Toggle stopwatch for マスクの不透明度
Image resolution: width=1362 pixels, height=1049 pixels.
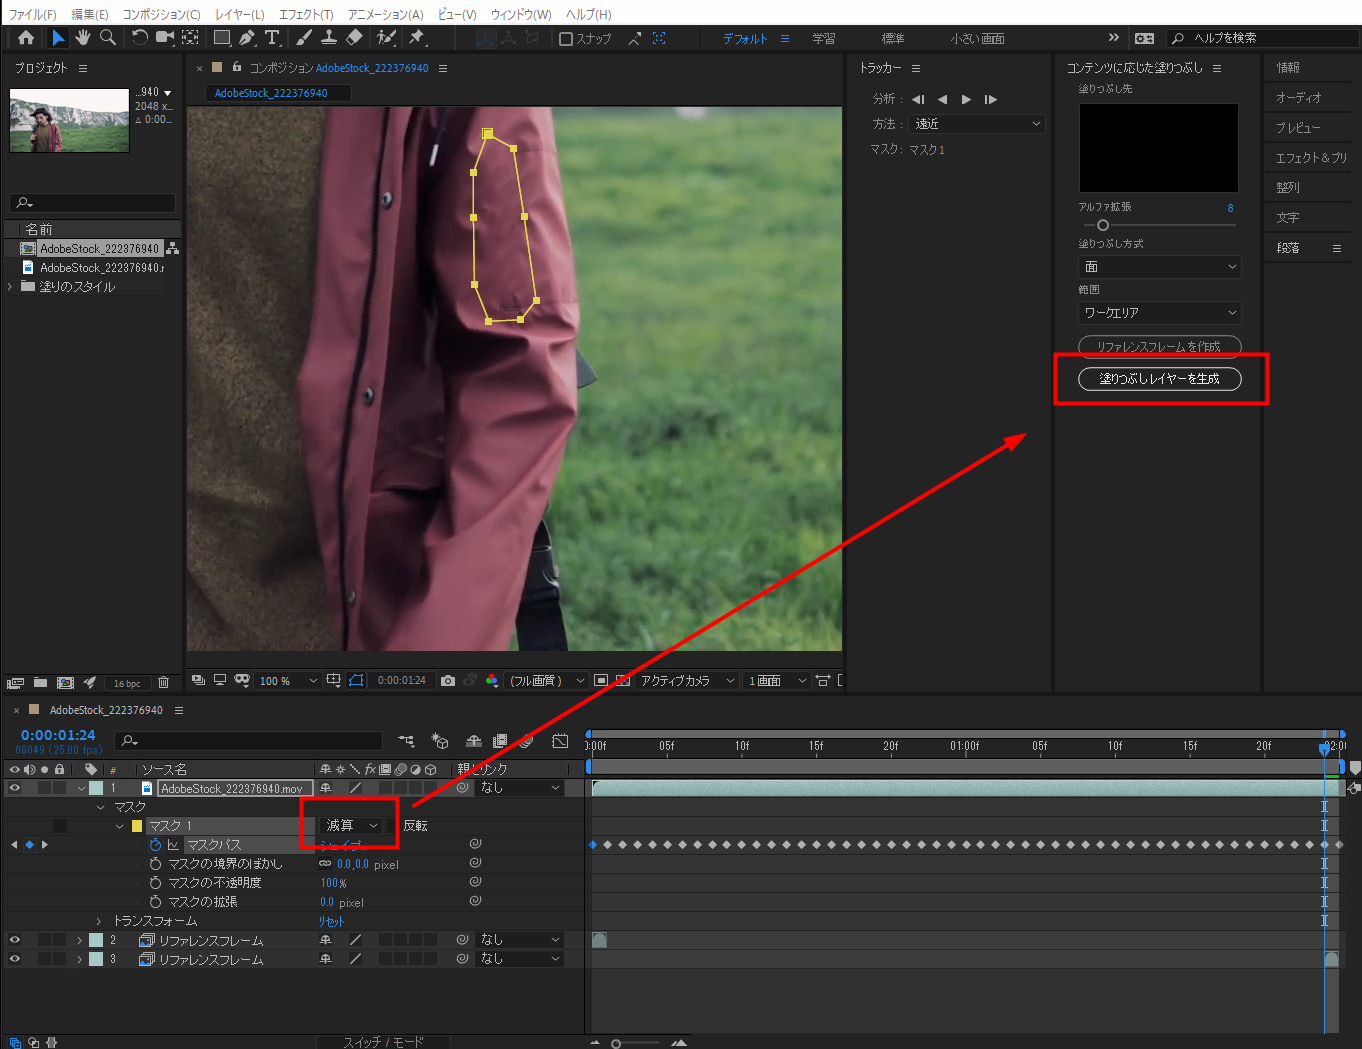[155, 883]
